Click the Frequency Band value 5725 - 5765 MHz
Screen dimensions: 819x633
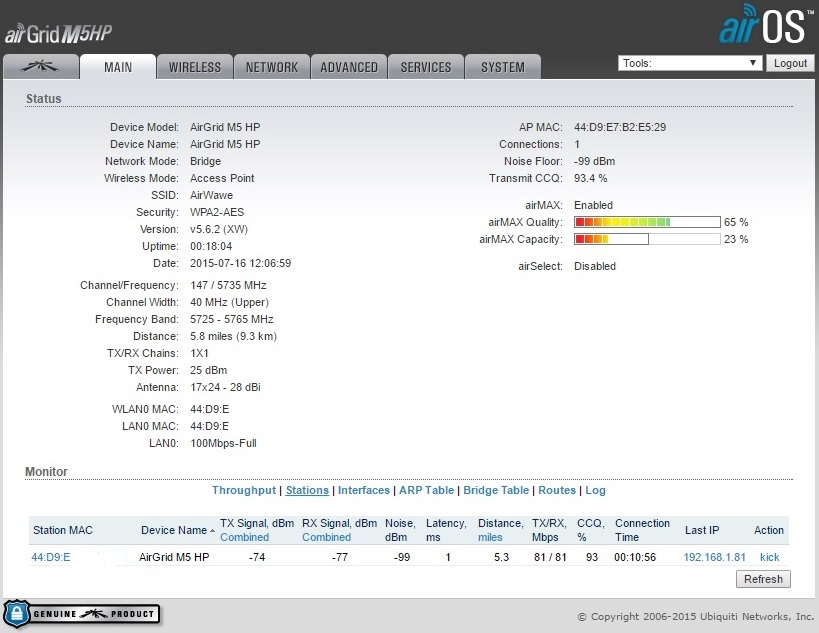coord(231,319)
